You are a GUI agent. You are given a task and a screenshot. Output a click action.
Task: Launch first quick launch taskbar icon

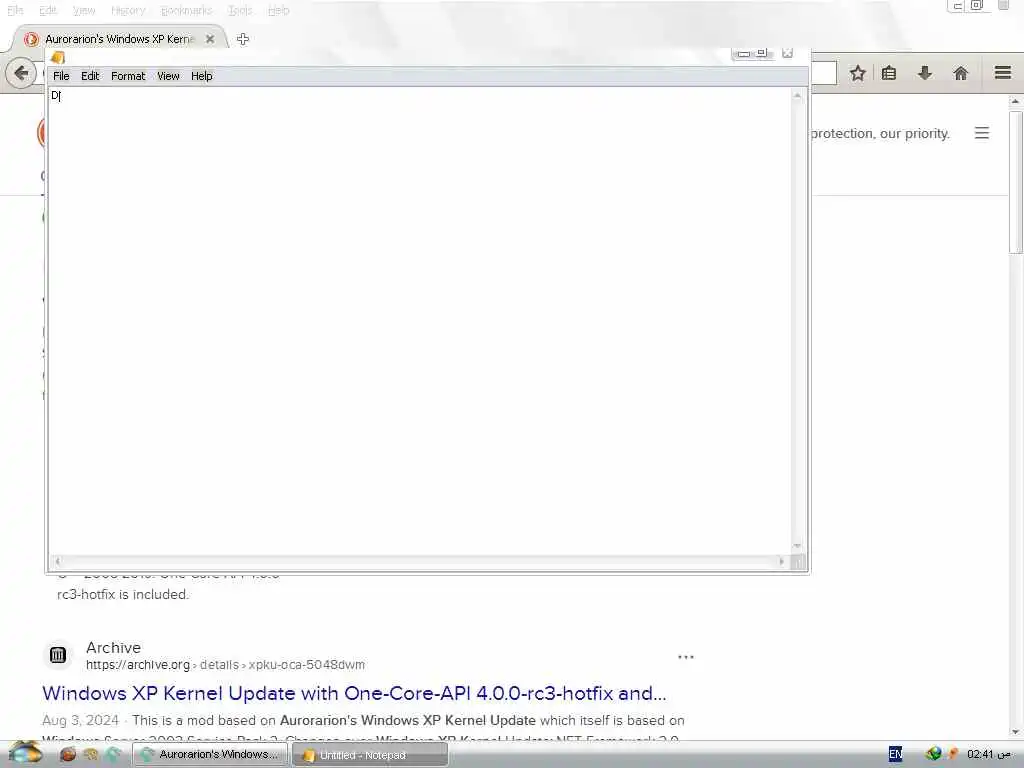(68, 754)
